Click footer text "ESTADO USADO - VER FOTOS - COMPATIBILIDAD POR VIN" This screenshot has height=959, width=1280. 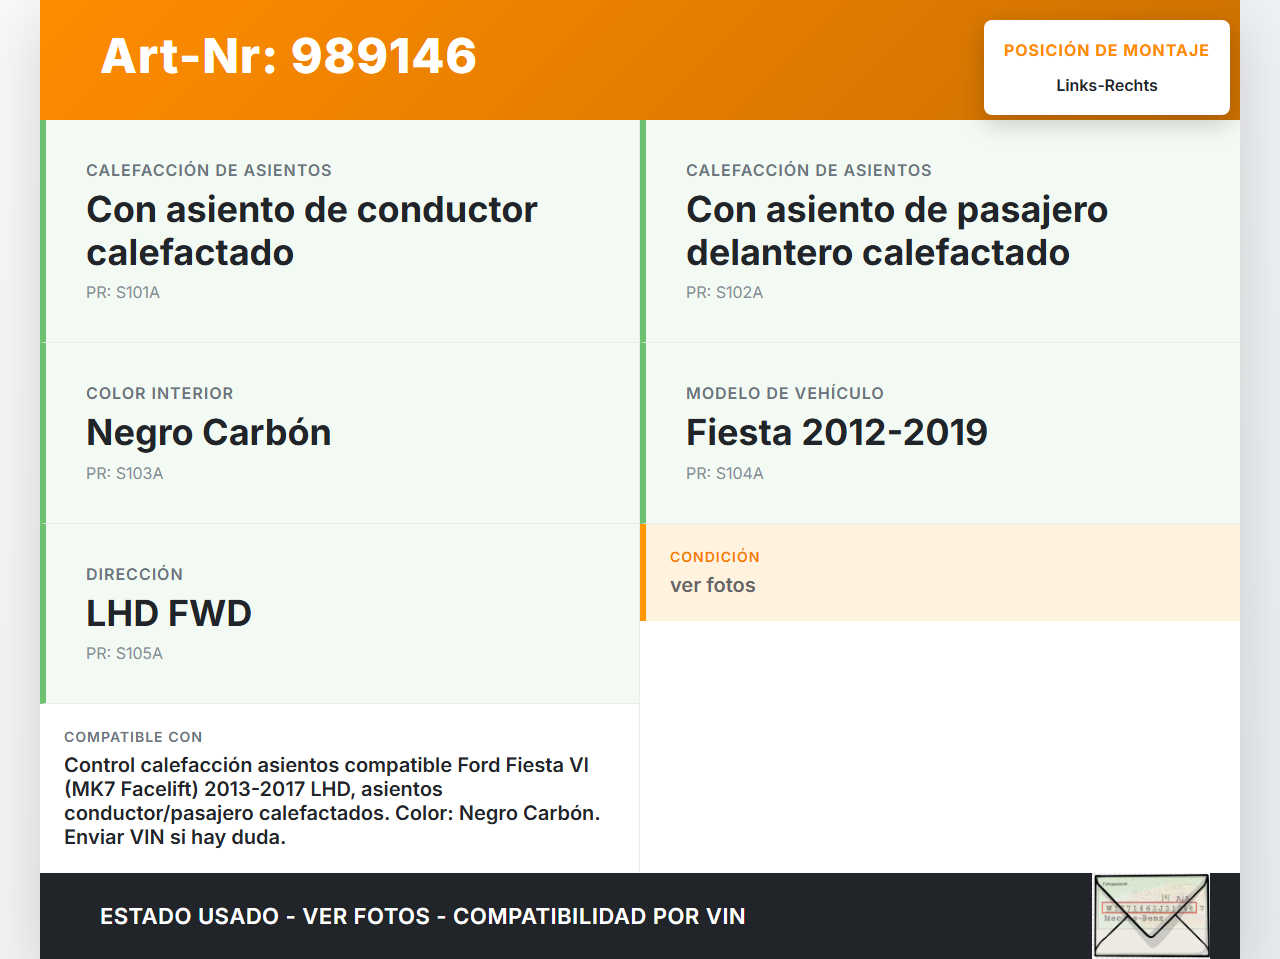pyautogui.click(x=423, y=916)
